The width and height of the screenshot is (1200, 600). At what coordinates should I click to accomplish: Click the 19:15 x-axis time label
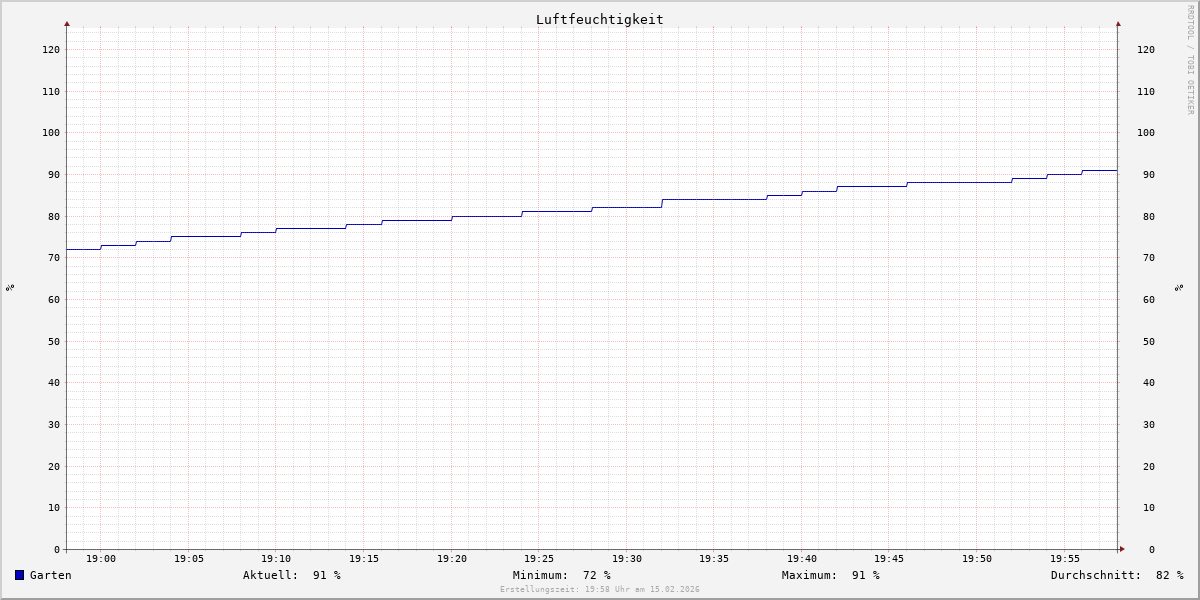pos(364,559)
